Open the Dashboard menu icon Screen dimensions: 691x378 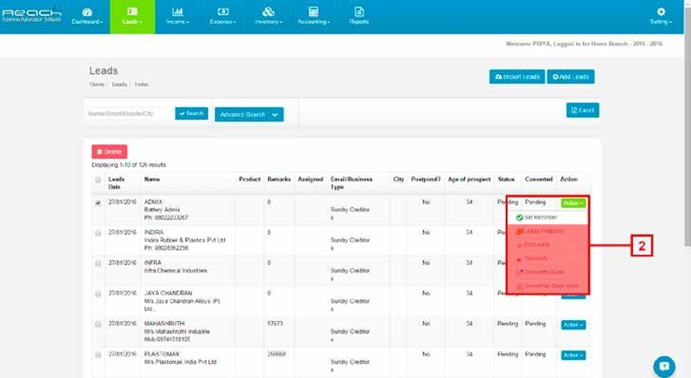pyautogui.click(x=87, y=12)
